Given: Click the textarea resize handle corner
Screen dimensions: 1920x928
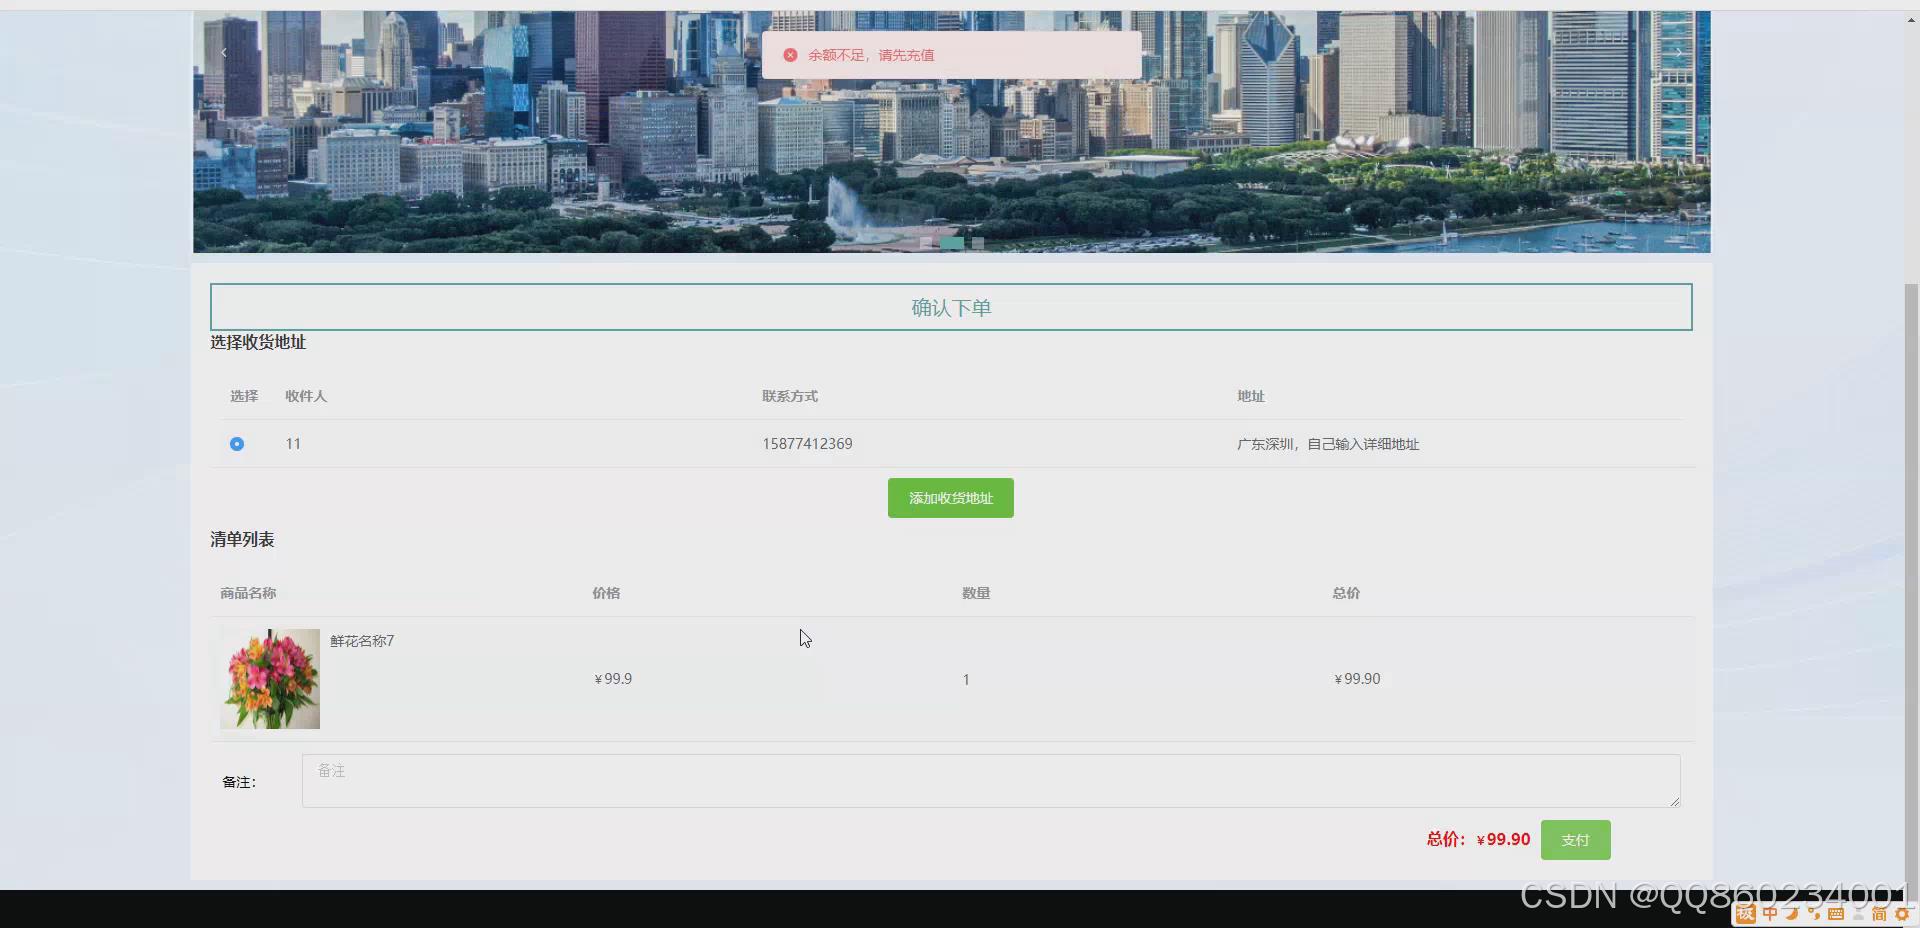Looking at the screenshot, I should pyautogui.click(x=1675, y=802).
